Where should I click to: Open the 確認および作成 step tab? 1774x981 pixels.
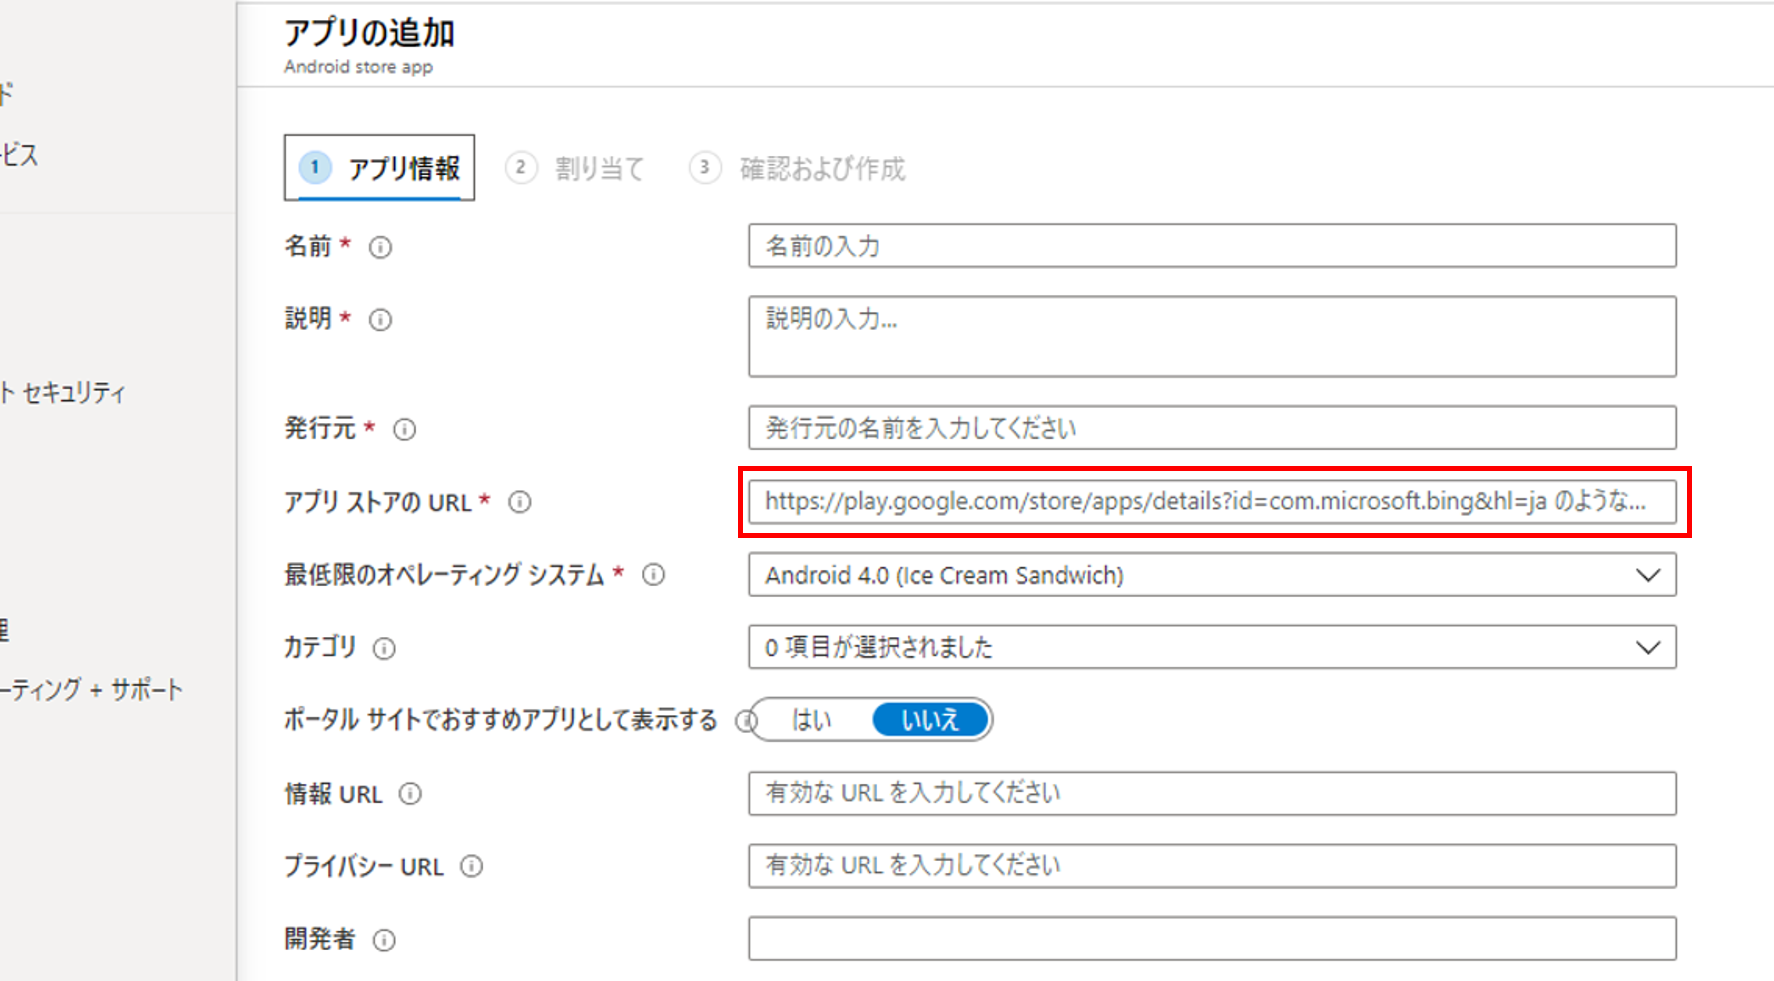coord(798,168)
